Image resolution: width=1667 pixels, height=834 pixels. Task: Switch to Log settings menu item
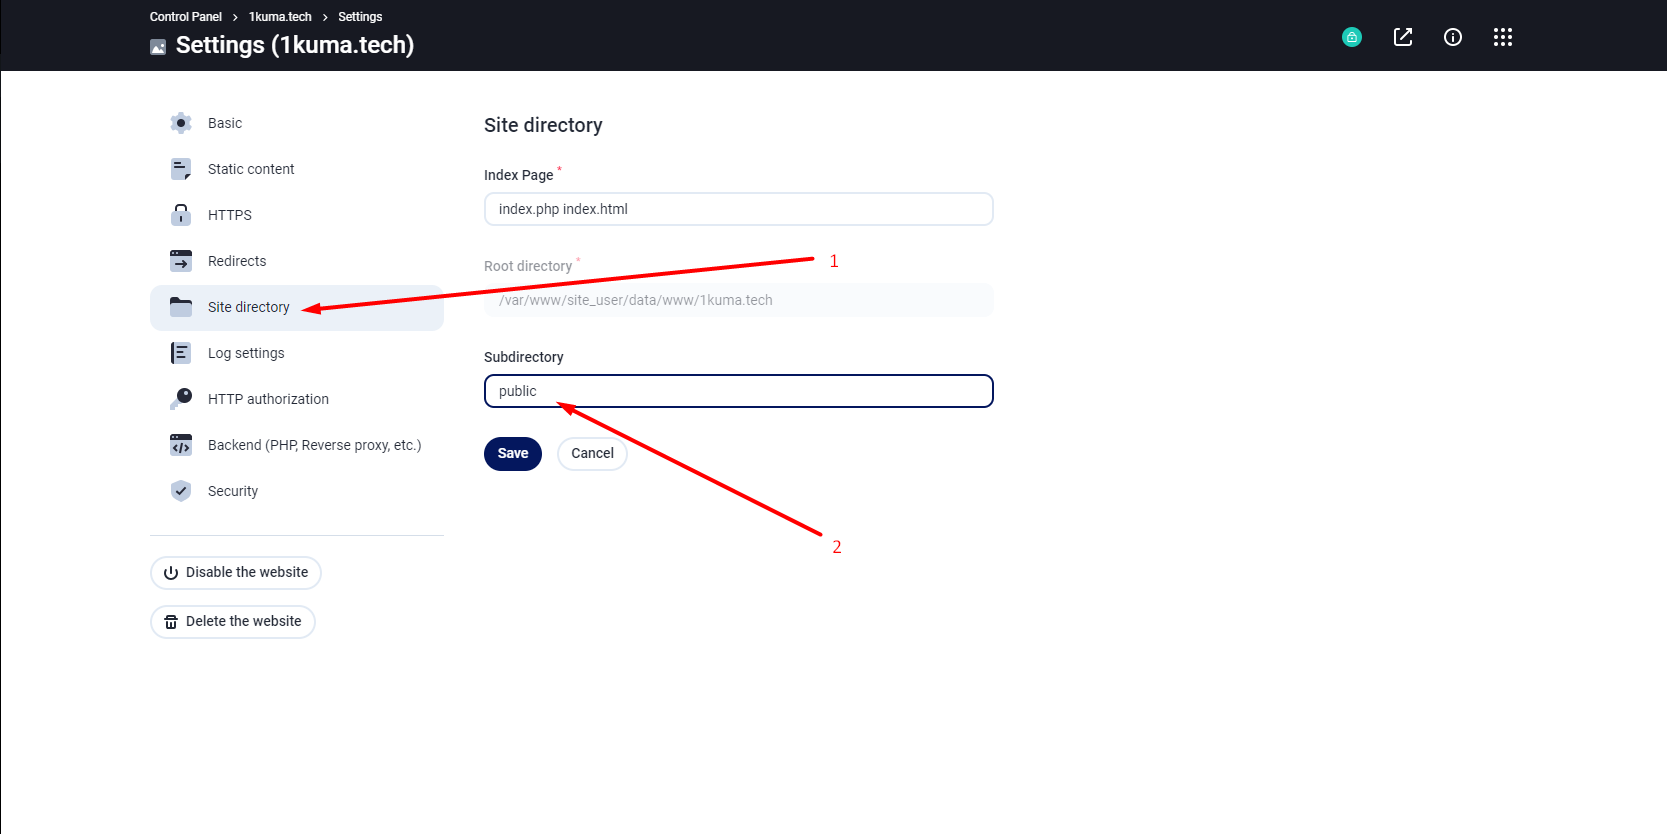(297, 353)
